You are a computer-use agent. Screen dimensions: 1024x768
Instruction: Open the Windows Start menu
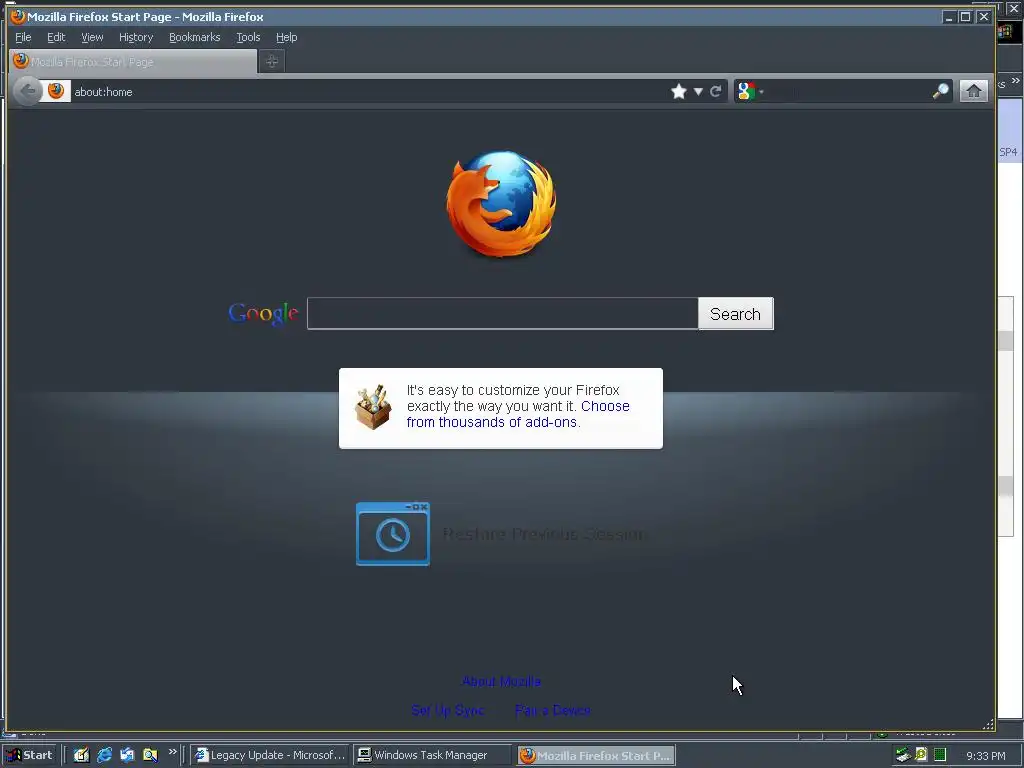pyautogui.click(x=30, y=755)
